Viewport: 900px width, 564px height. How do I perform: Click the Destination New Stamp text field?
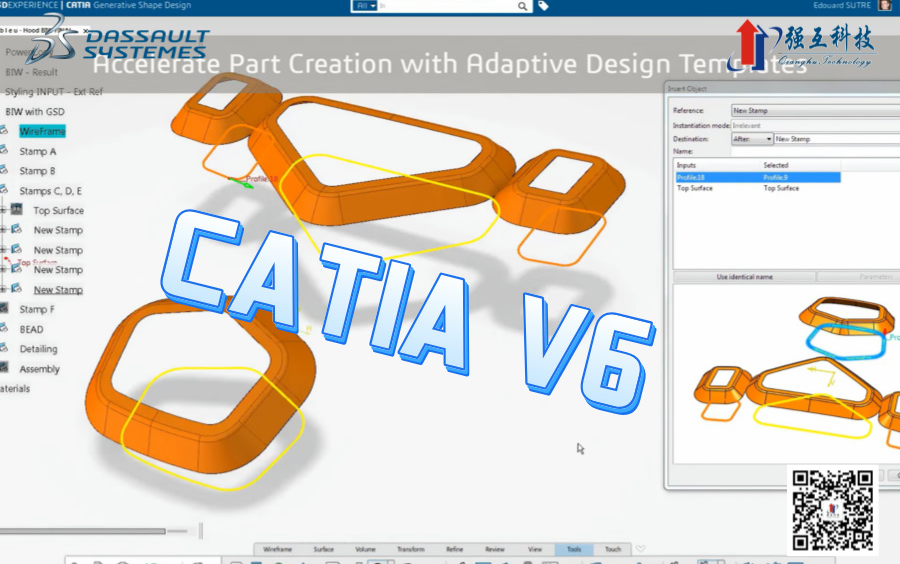tap(837, 139)
